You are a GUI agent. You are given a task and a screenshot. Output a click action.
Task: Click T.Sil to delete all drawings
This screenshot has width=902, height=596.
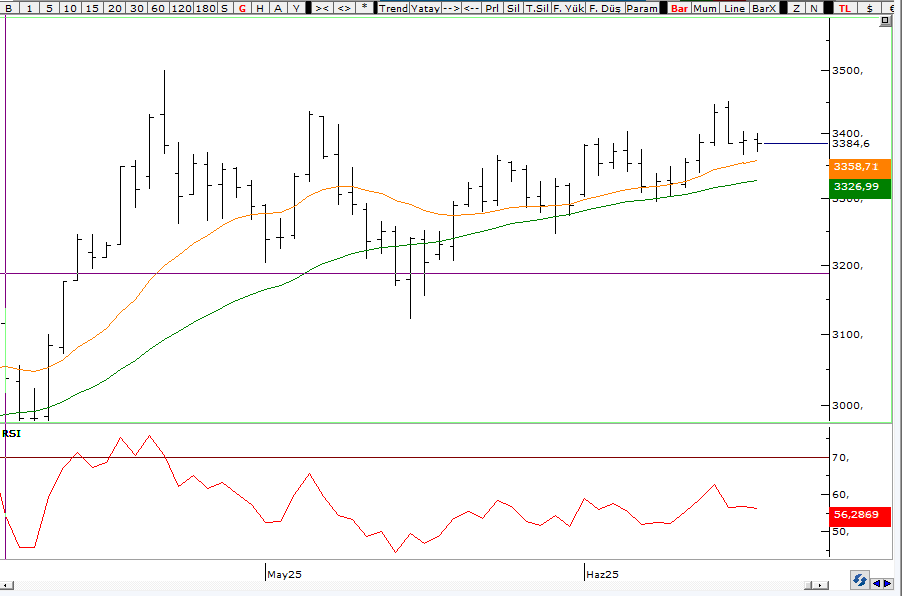pyautogui.click(x=537, y=8)
